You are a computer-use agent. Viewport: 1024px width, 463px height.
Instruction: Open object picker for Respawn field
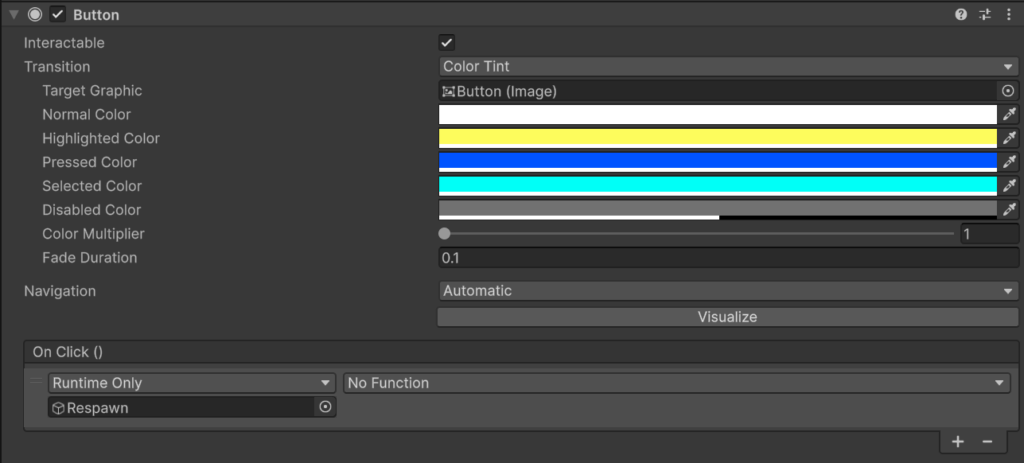[x=325, y=407]
